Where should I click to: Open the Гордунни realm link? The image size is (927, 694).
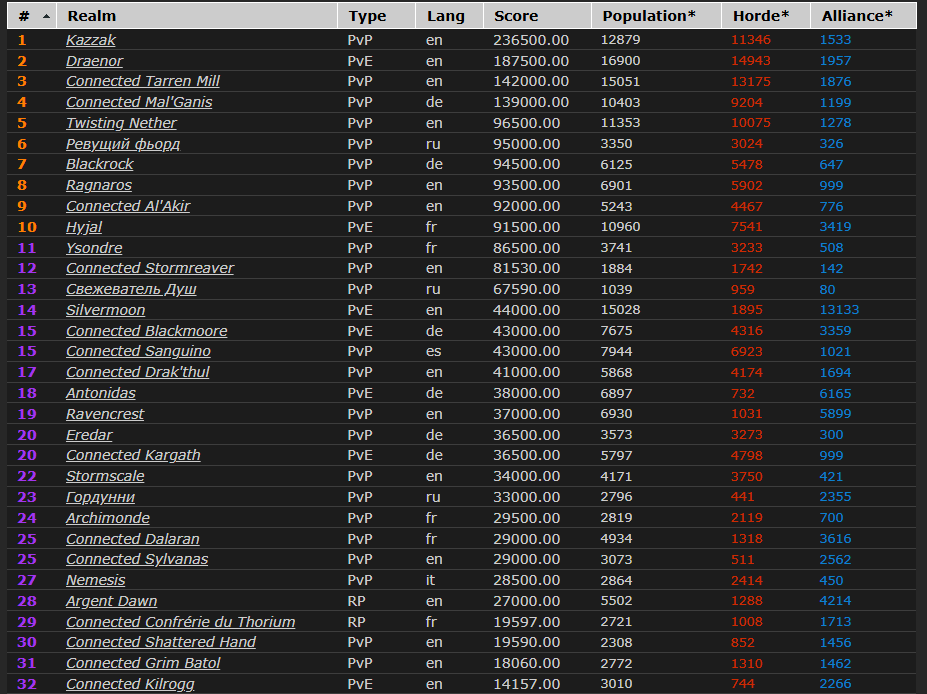click(x=100, y=497)
